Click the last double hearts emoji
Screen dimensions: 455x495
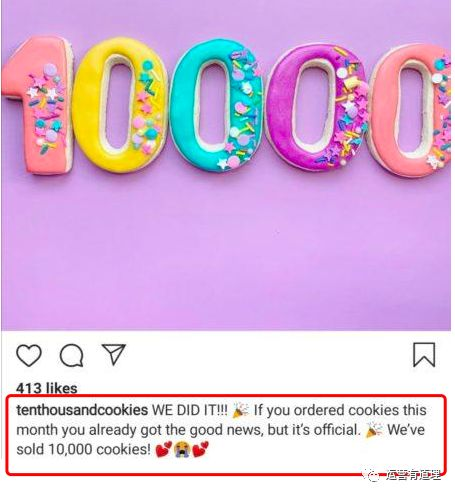[x=200, y=449]
